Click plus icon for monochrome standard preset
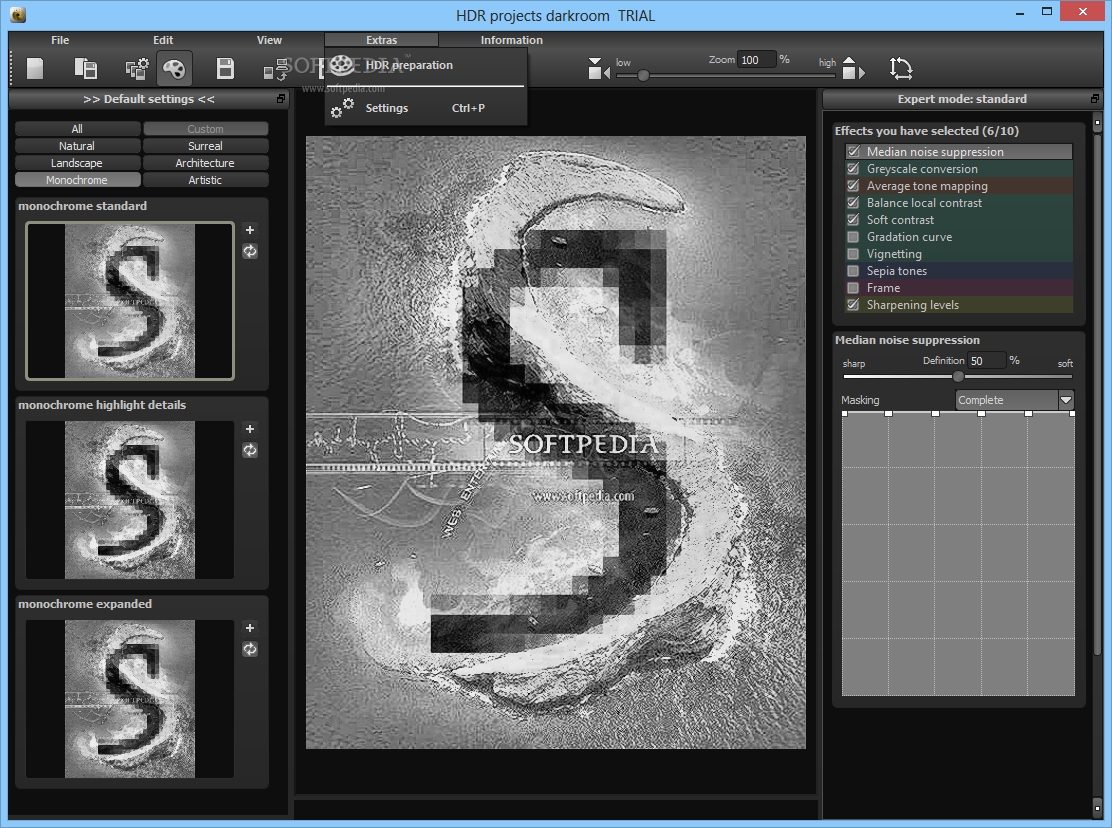 250,230
